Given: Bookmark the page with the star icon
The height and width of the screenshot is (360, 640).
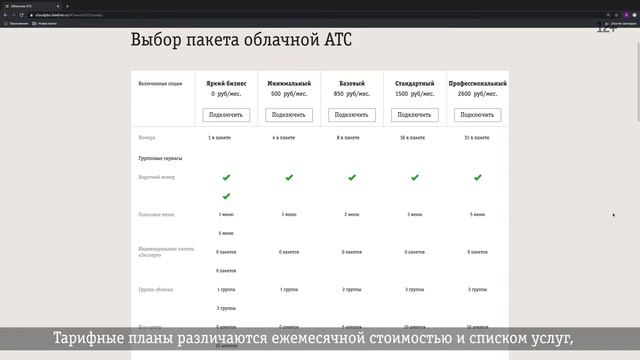Looking at the screenshot, I should point(616,15).
